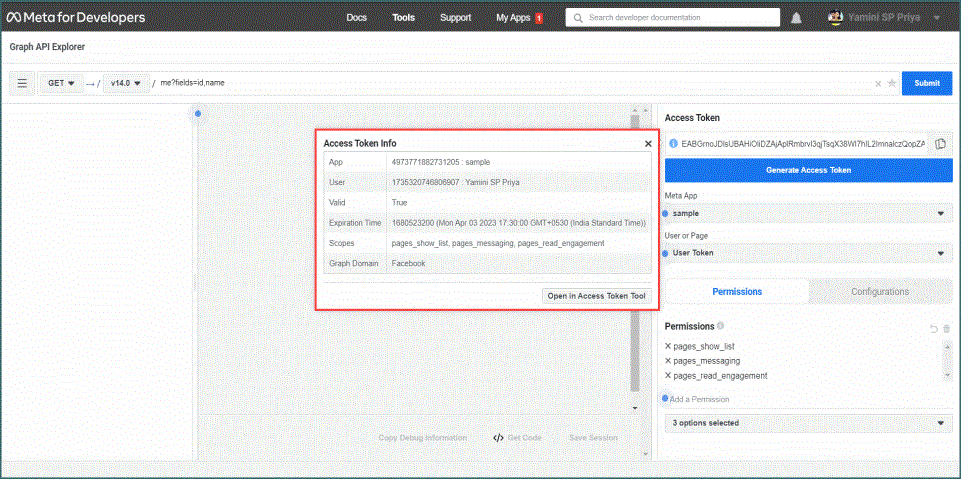The image size is (961, 479).
Task: Undo permission changes with revert icon
Action: click(x=934, y=328)
